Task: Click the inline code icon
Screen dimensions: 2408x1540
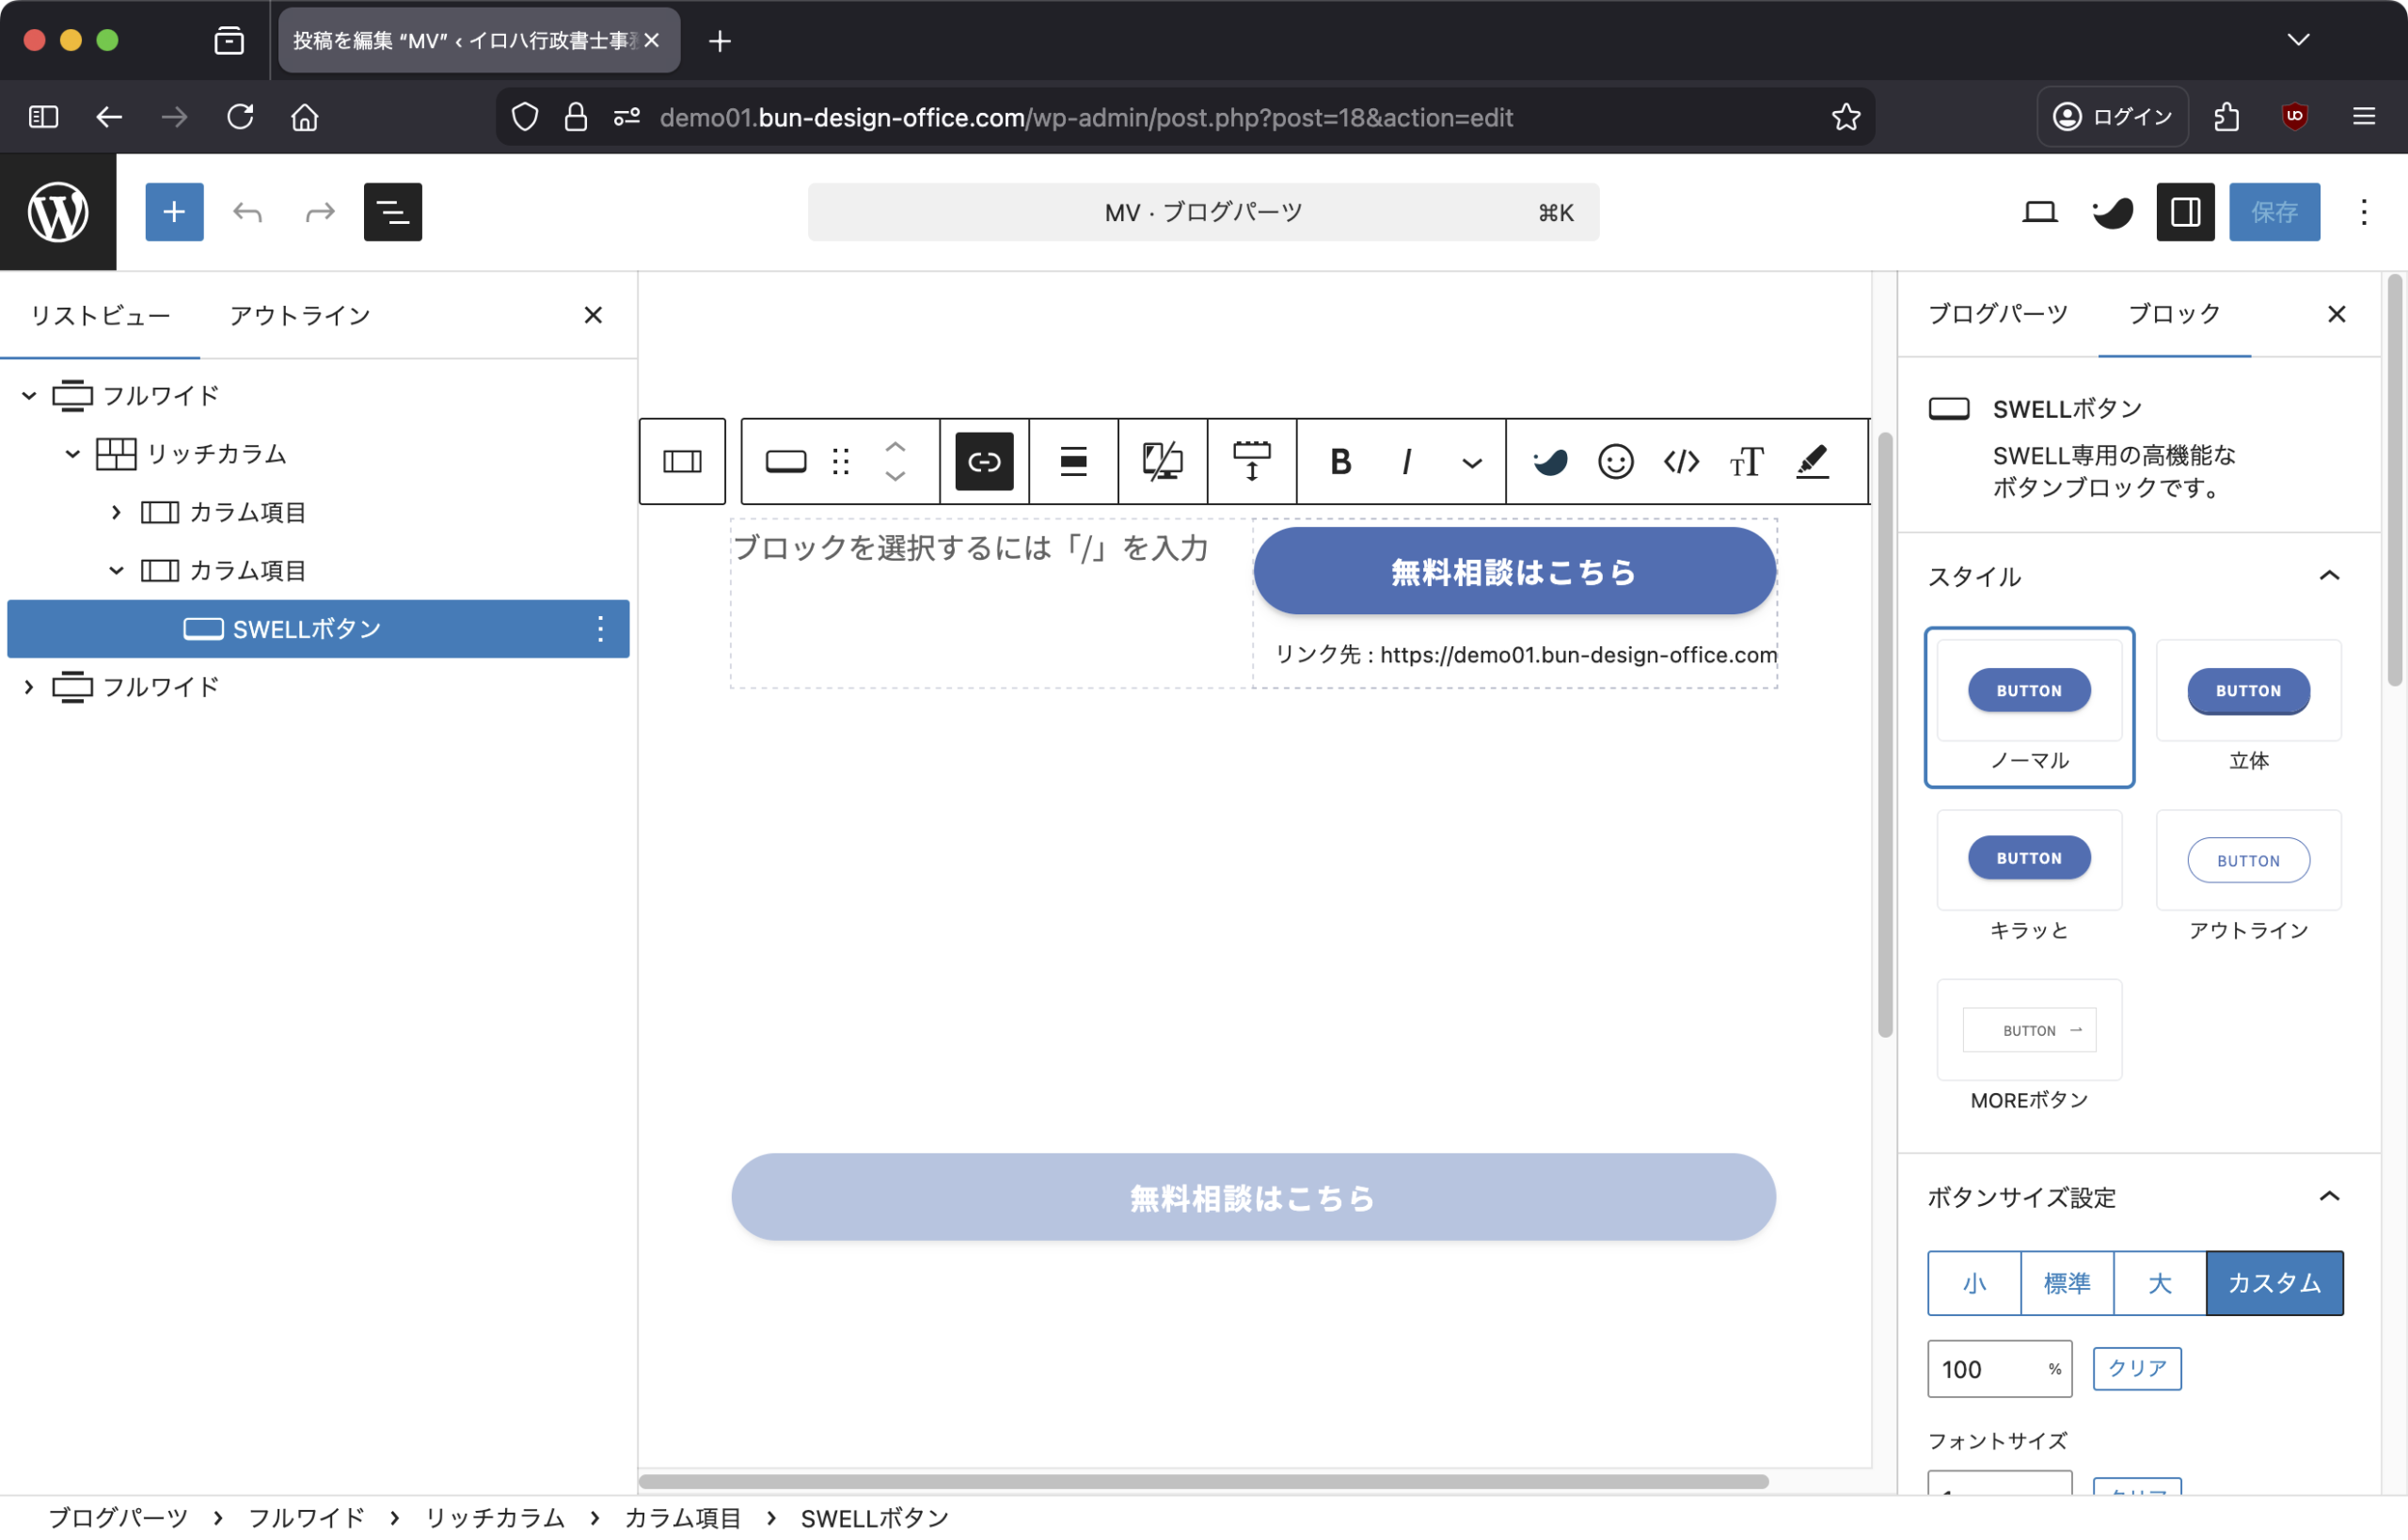Action: (1681, 461)
